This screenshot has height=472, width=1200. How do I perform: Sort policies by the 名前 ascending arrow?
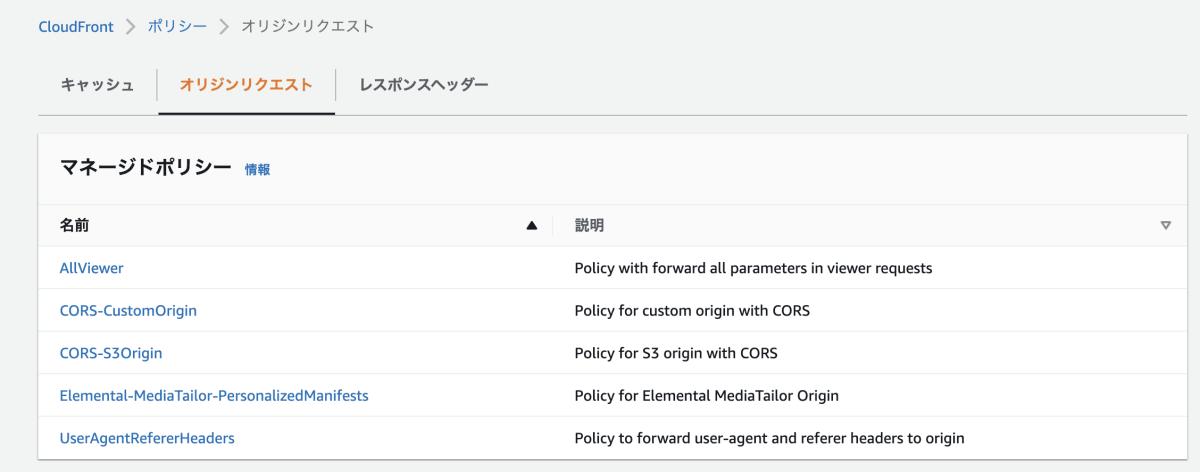[x=532, y=226]
